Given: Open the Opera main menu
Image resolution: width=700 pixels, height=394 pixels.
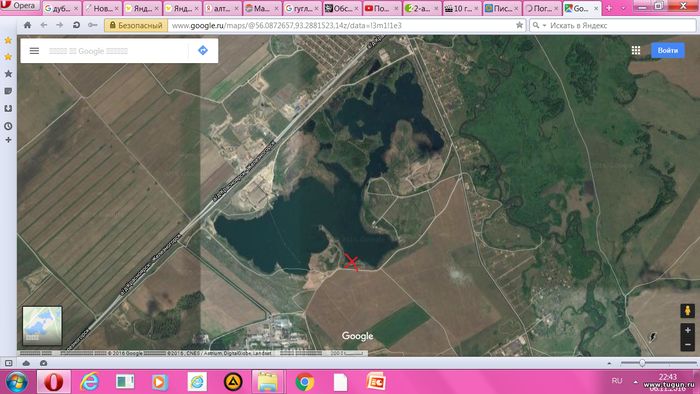Looking at the screenshot, I should tap(20, 6).
